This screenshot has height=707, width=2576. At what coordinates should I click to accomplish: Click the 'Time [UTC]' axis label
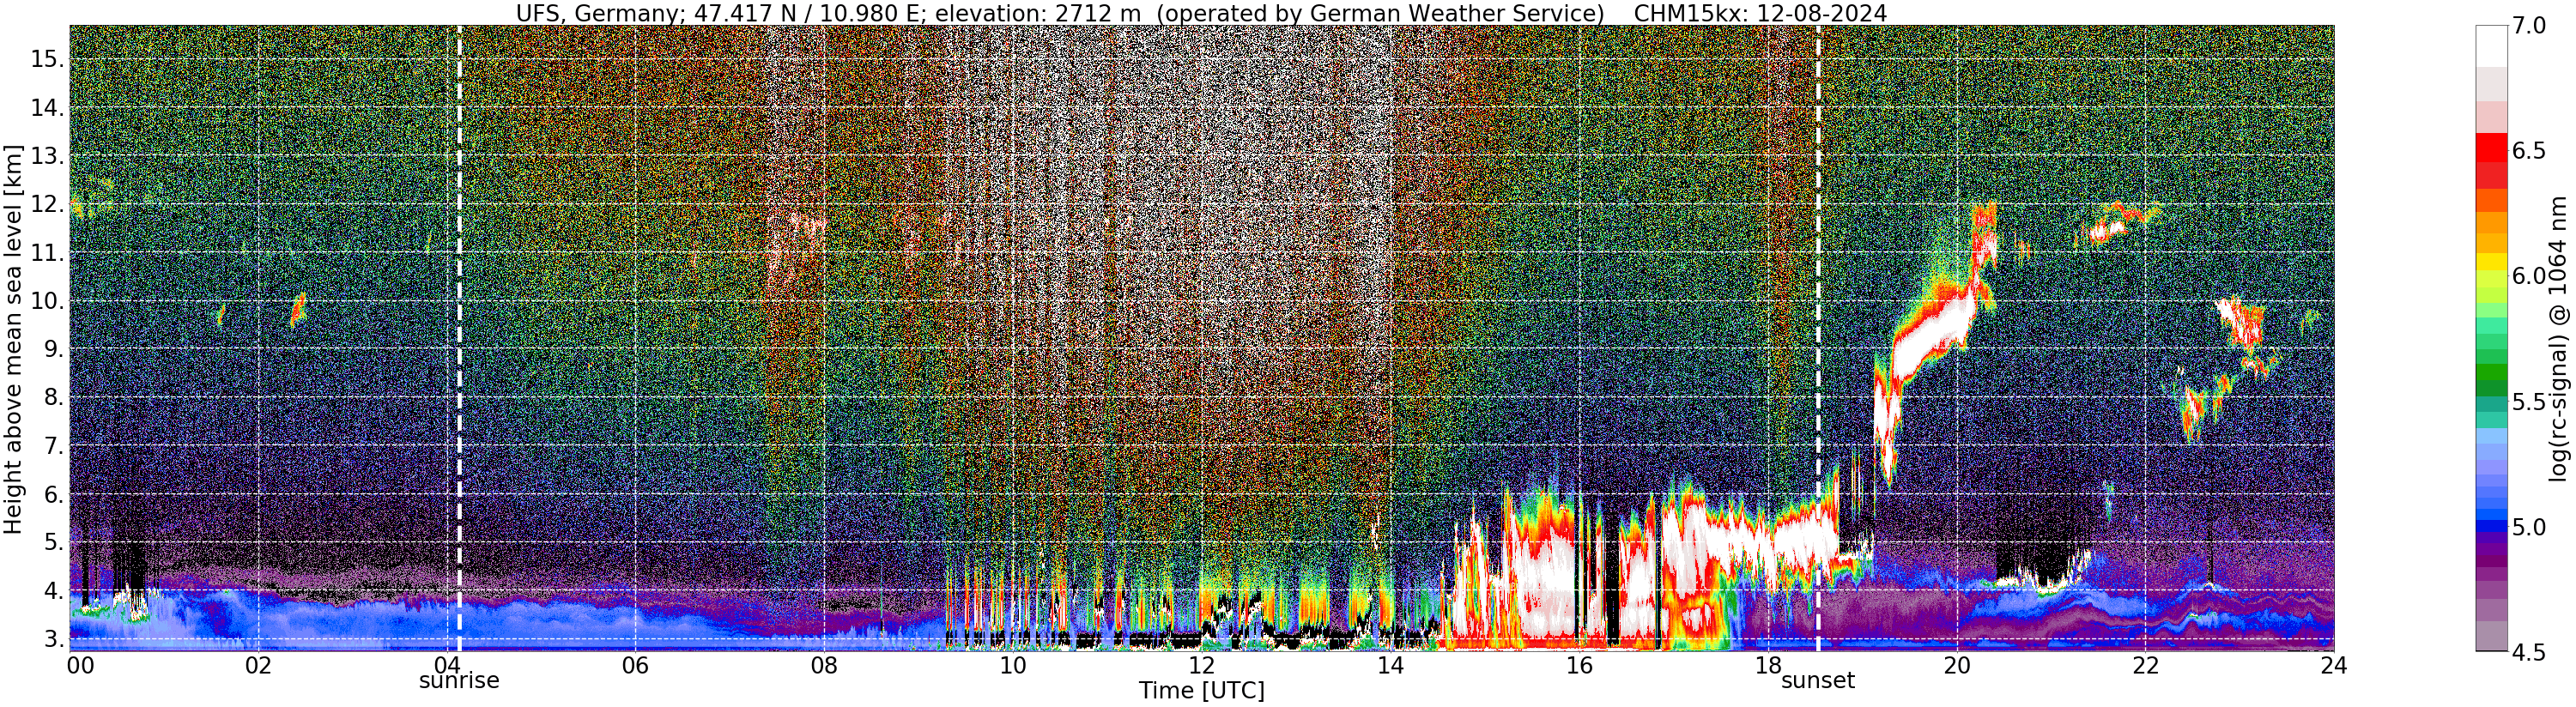coord(1202,691)
